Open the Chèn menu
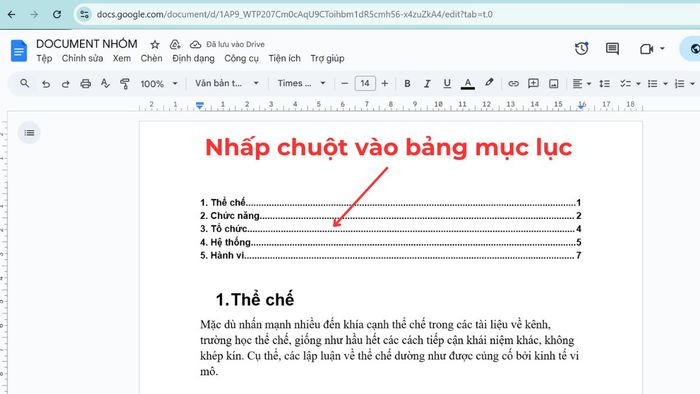The image size is (700, 394). point(151,58)
